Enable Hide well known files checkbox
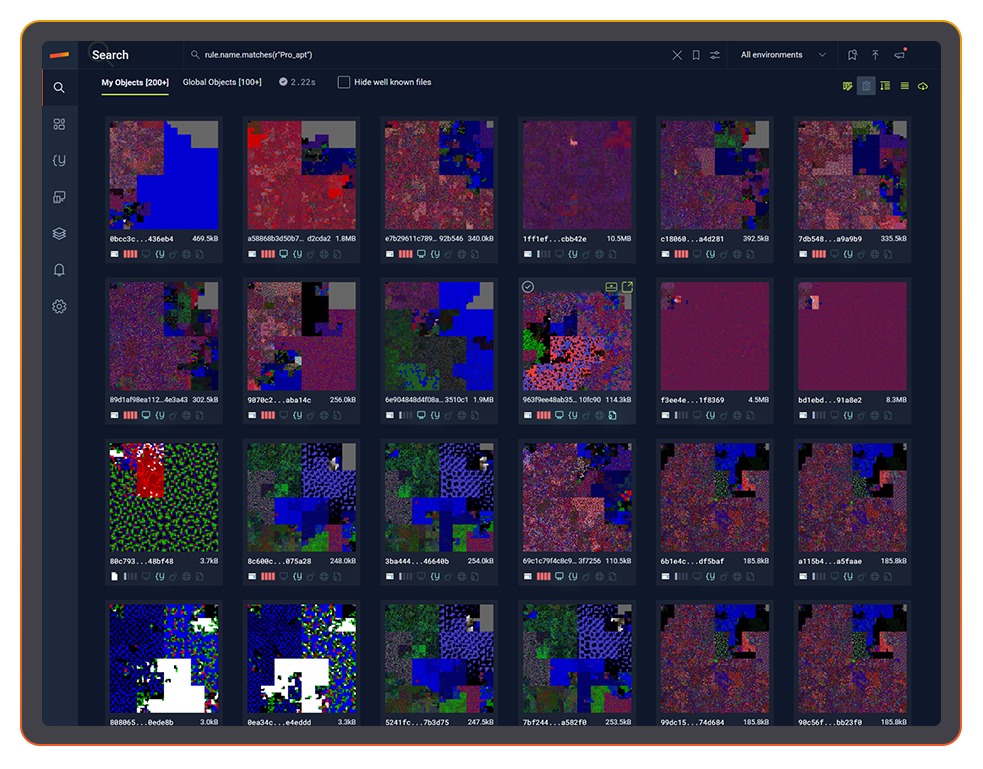Viewport: 983px width, 769px height. coord(344,82)
